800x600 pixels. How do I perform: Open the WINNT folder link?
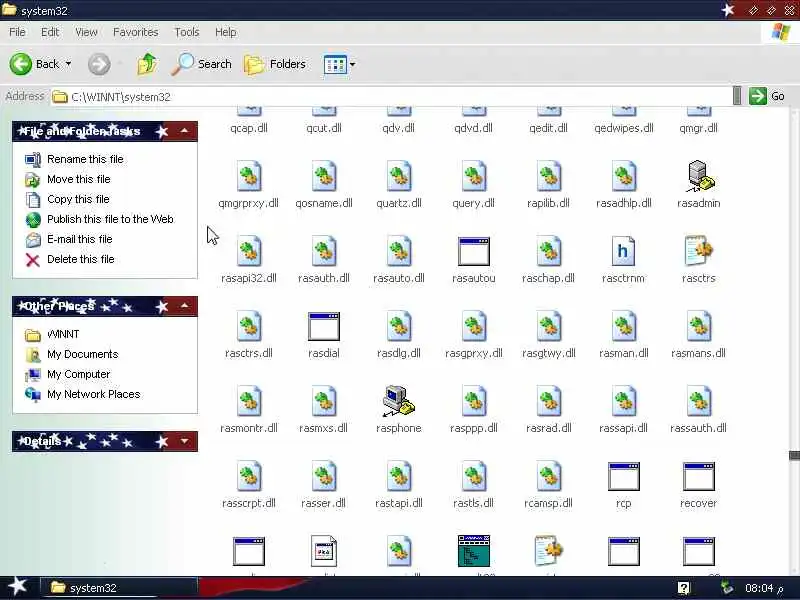pyautogui.click(x=63, y=334)
